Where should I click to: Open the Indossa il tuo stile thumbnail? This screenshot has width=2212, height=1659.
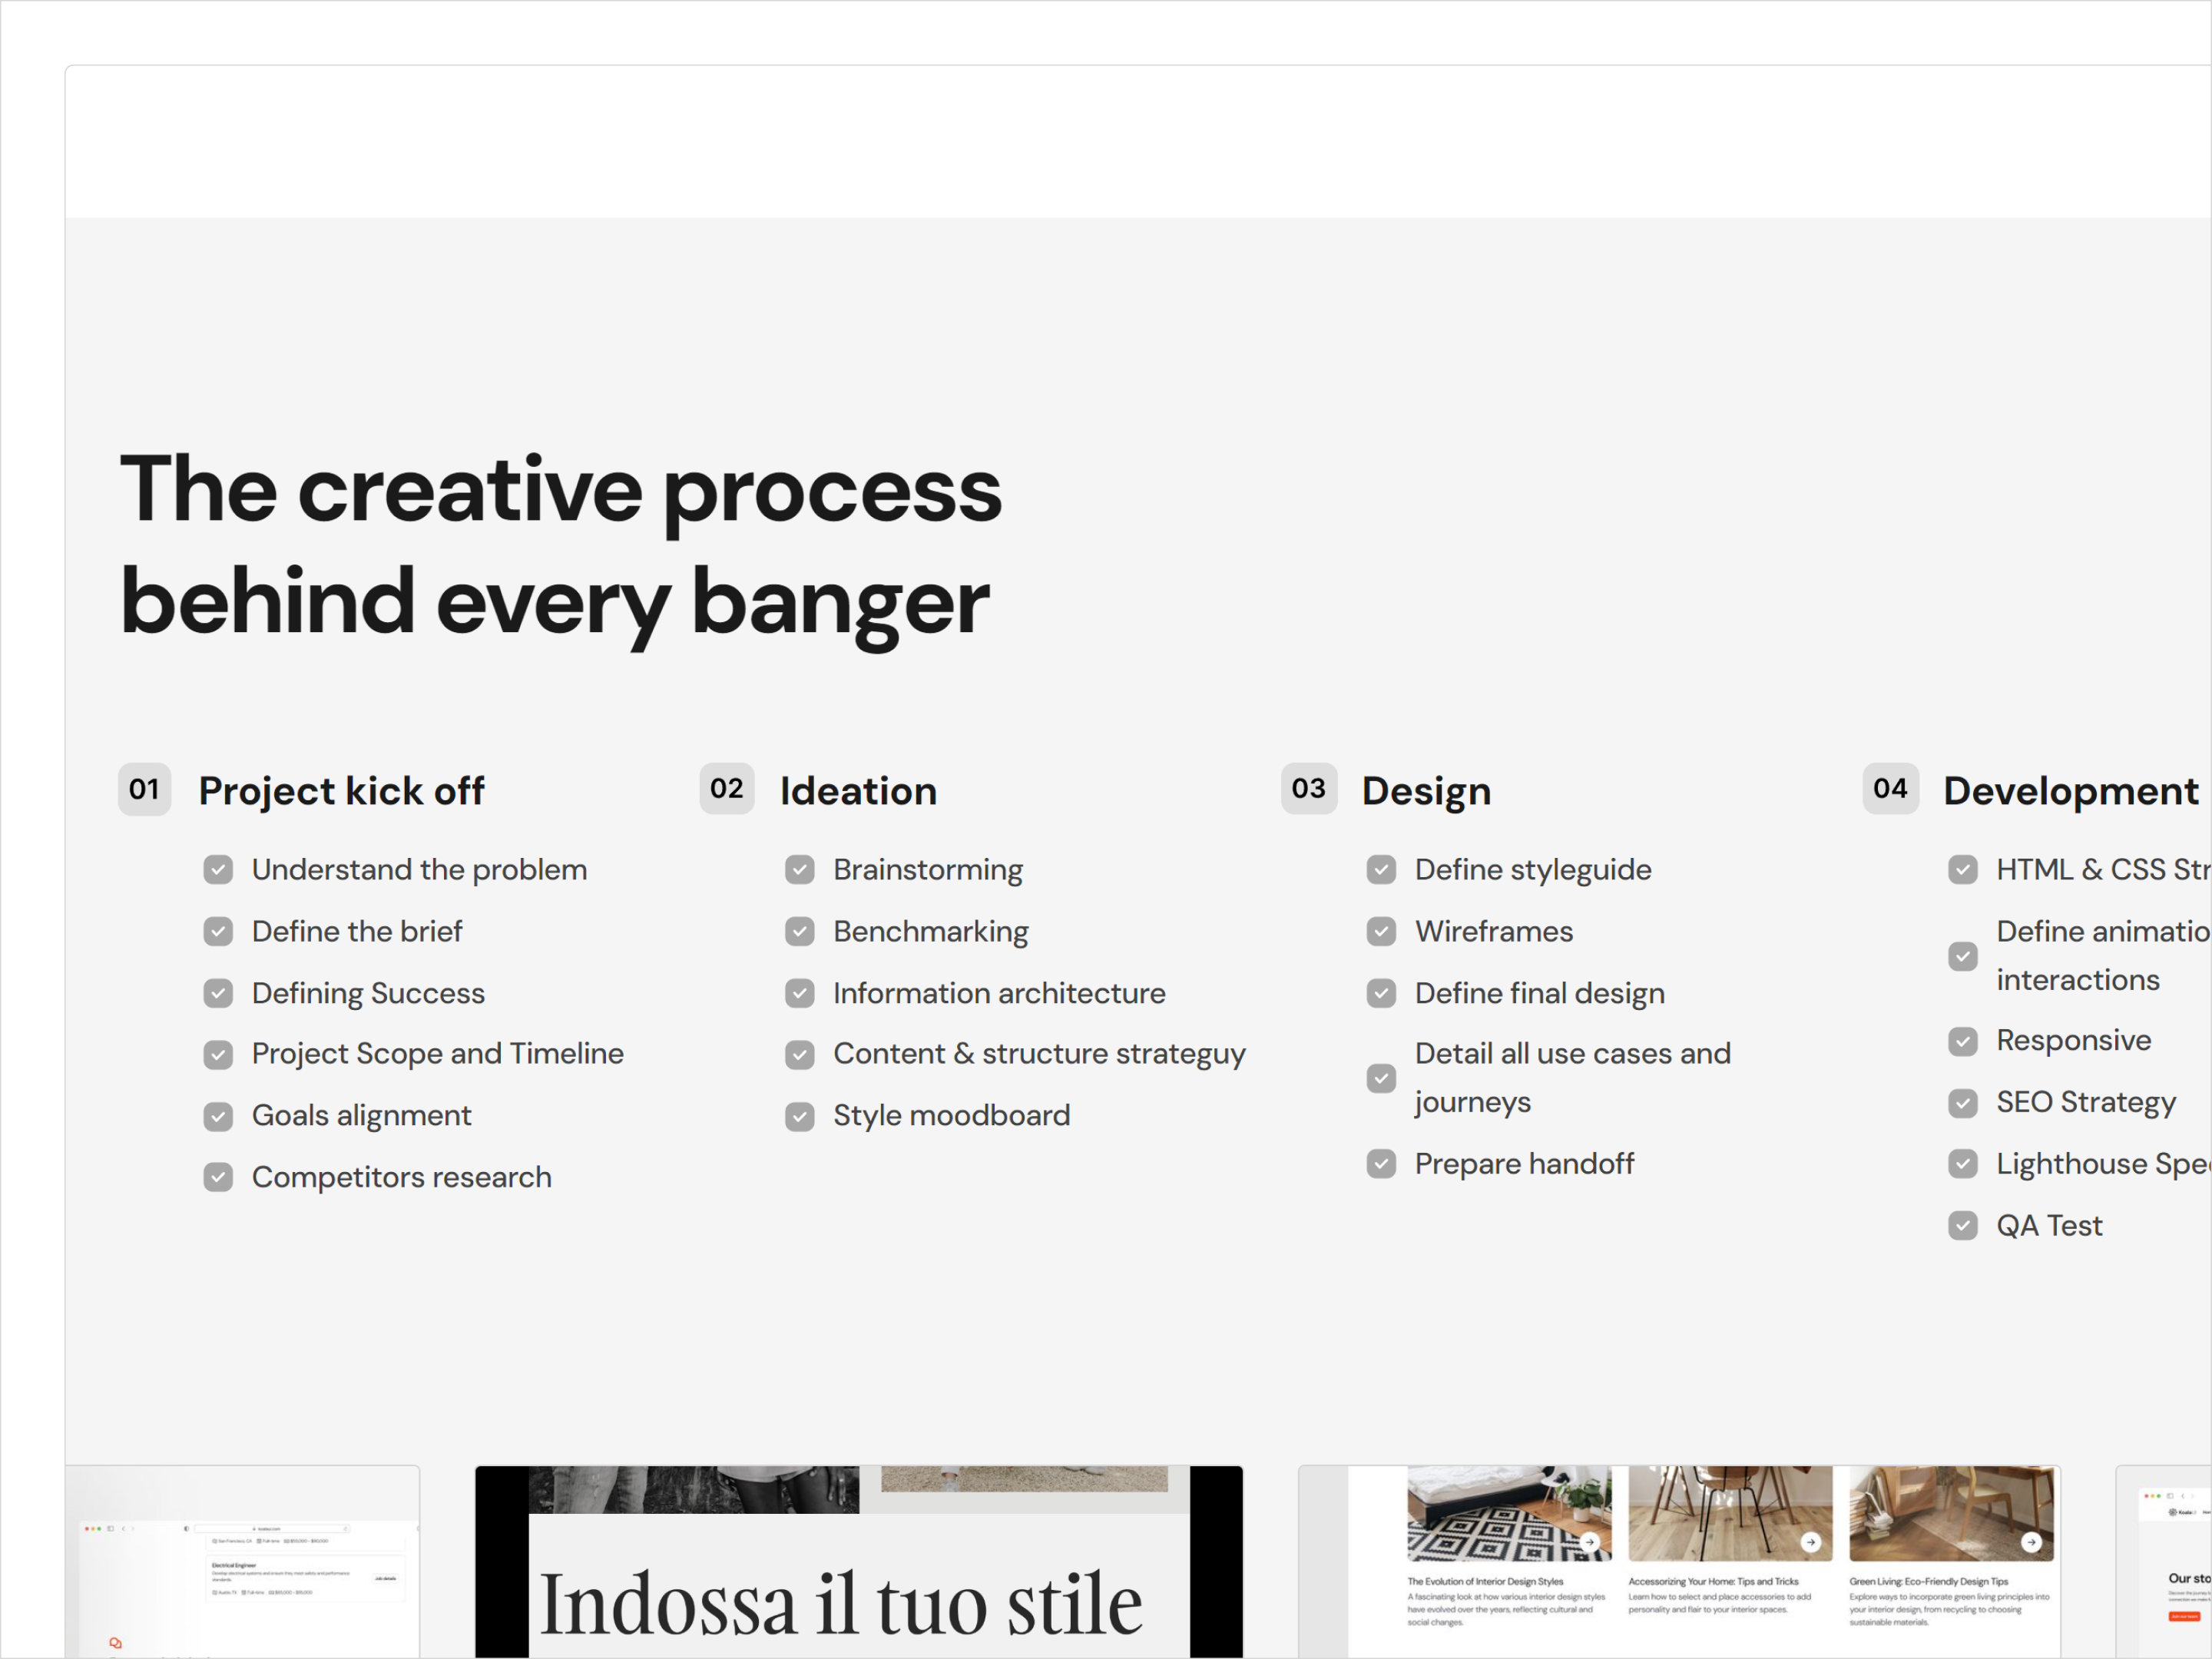click(859, 1562)
